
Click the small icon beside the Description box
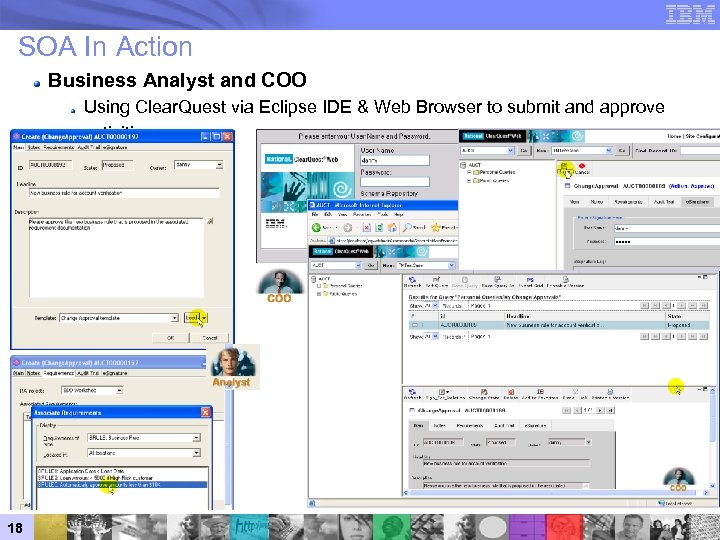tap(210, 221)
